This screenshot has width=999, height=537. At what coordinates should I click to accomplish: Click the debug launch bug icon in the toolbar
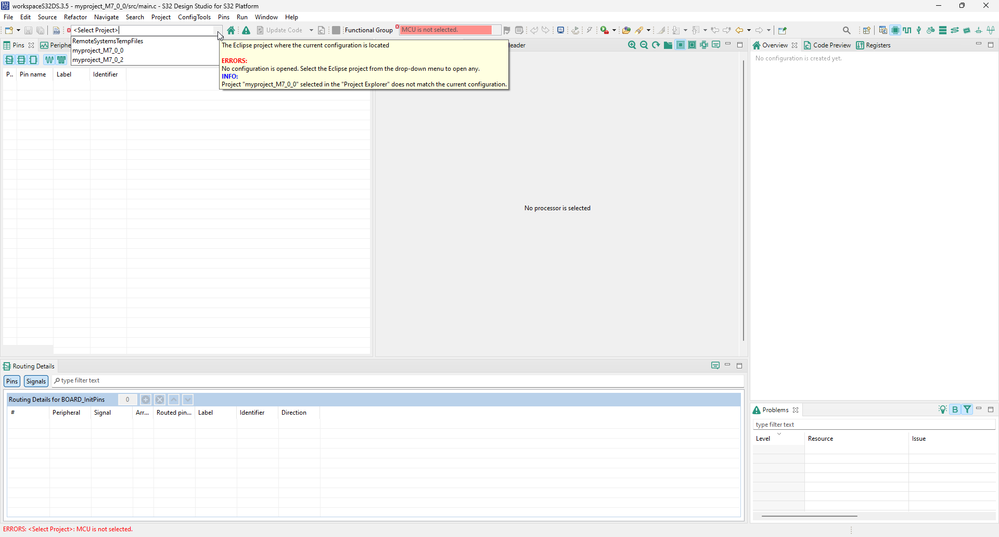pos(604,30)
